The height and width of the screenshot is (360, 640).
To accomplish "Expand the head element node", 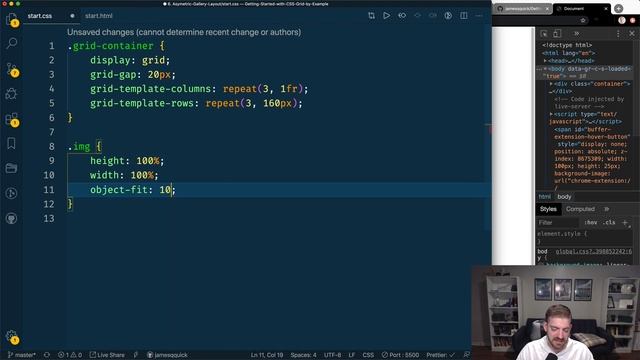I will pyautogui.click(x=545, y=61).
